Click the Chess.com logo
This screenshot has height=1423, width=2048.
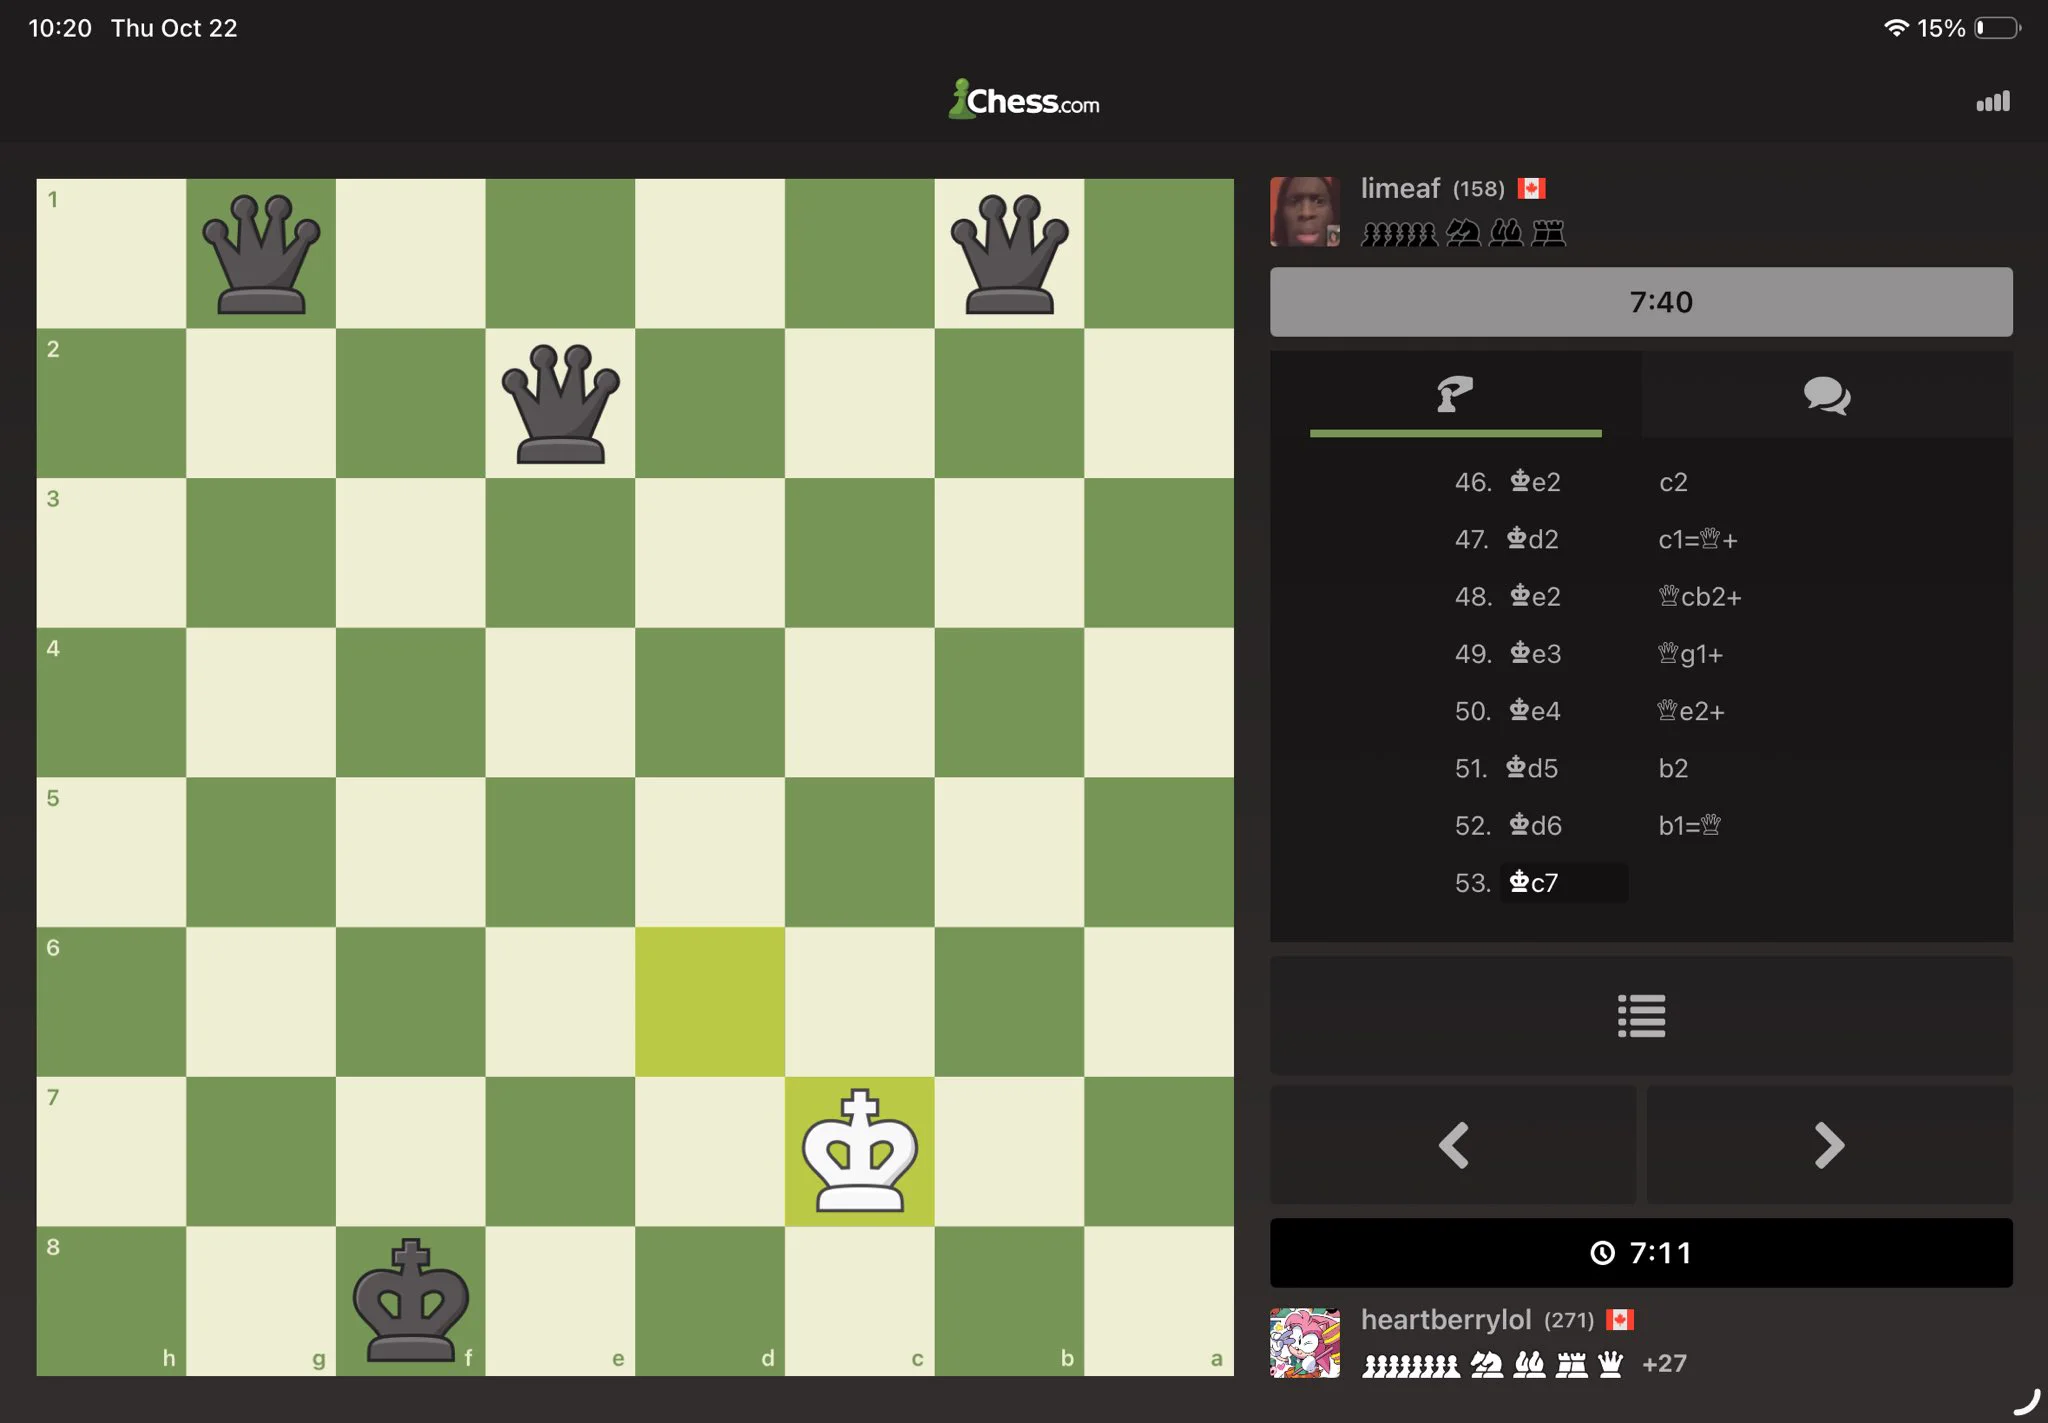(x=1024, y=100)
